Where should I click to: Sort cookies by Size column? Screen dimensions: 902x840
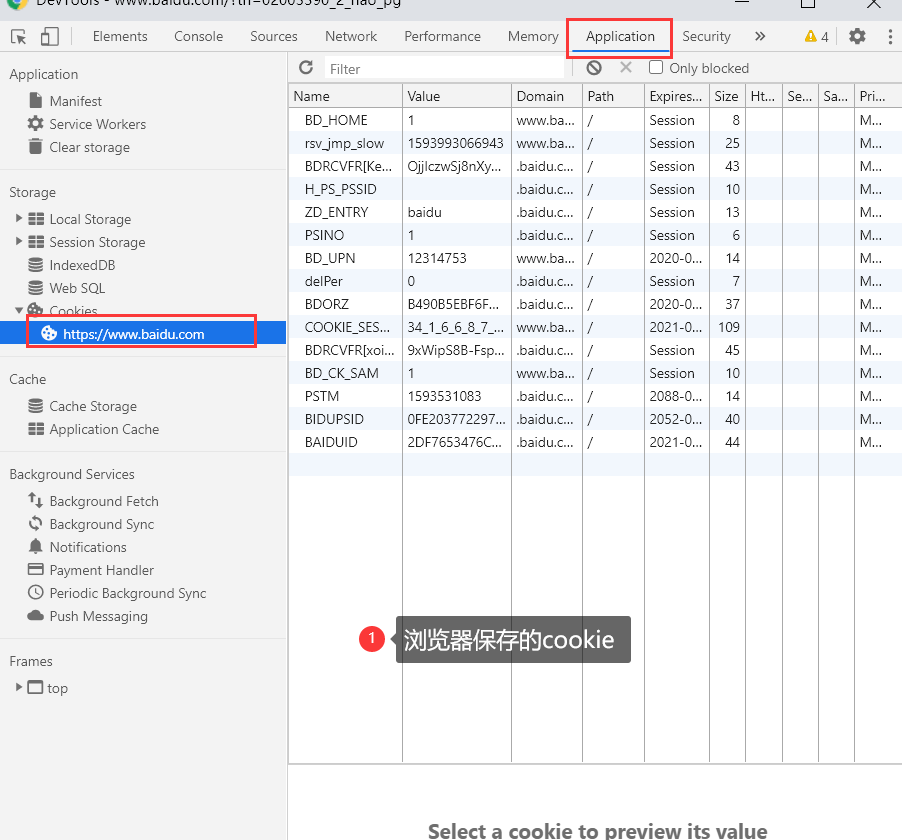pyautogui.click(x=727, y=96)
